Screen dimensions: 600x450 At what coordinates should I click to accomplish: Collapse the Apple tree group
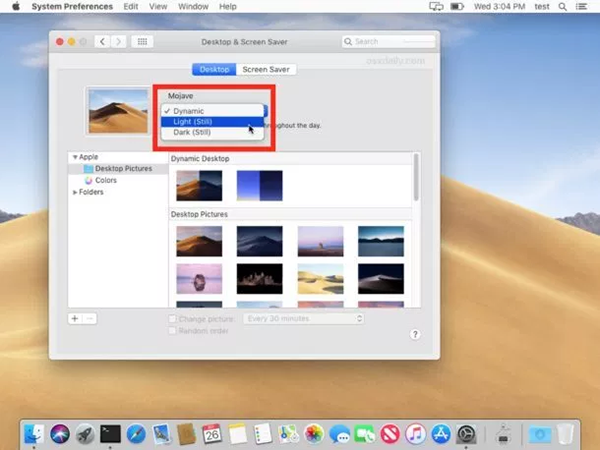point(75,157)
